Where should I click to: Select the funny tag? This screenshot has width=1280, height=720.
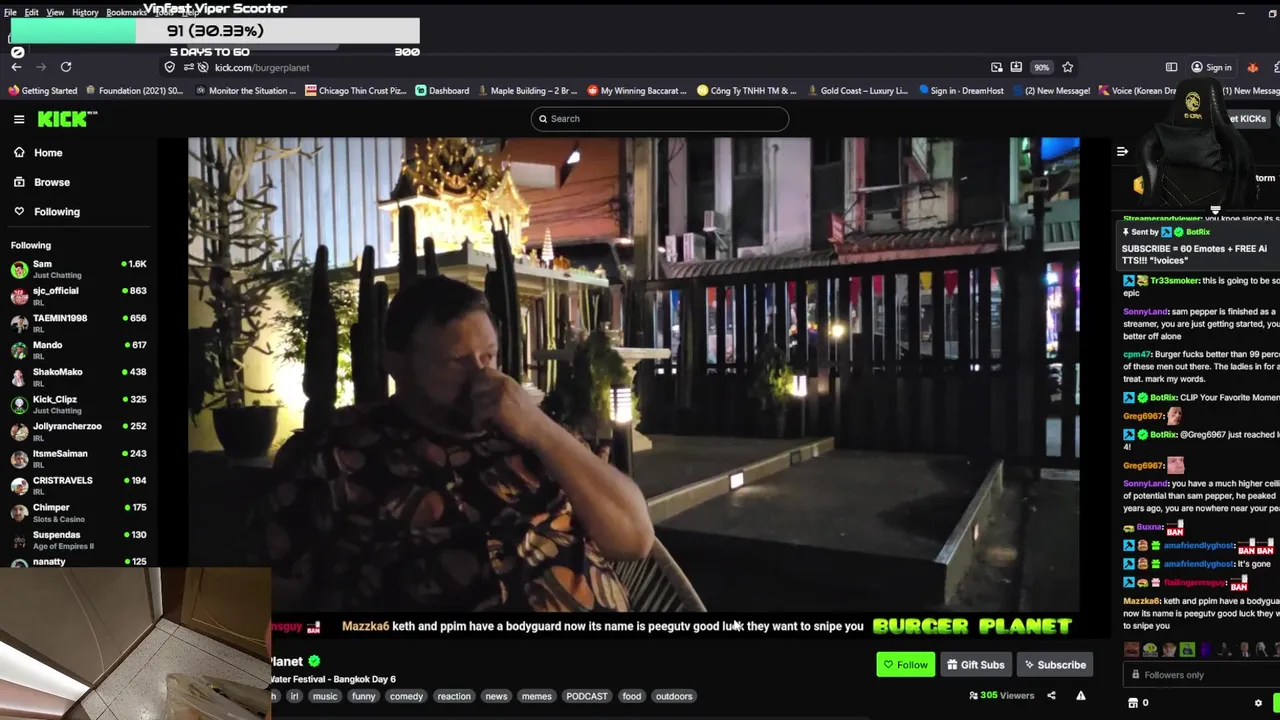point(363,696)
